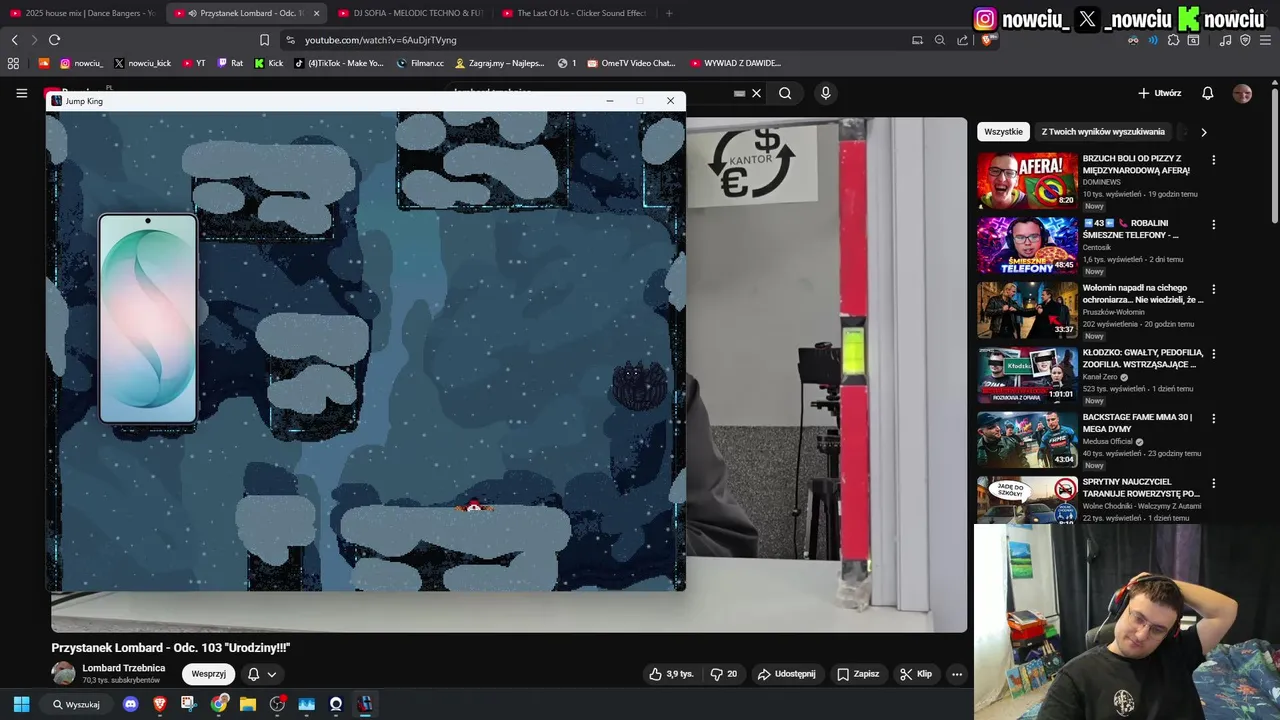
Task: Open the OmeTV Video Chat bookmark
Action: click(x=631, y=63)
